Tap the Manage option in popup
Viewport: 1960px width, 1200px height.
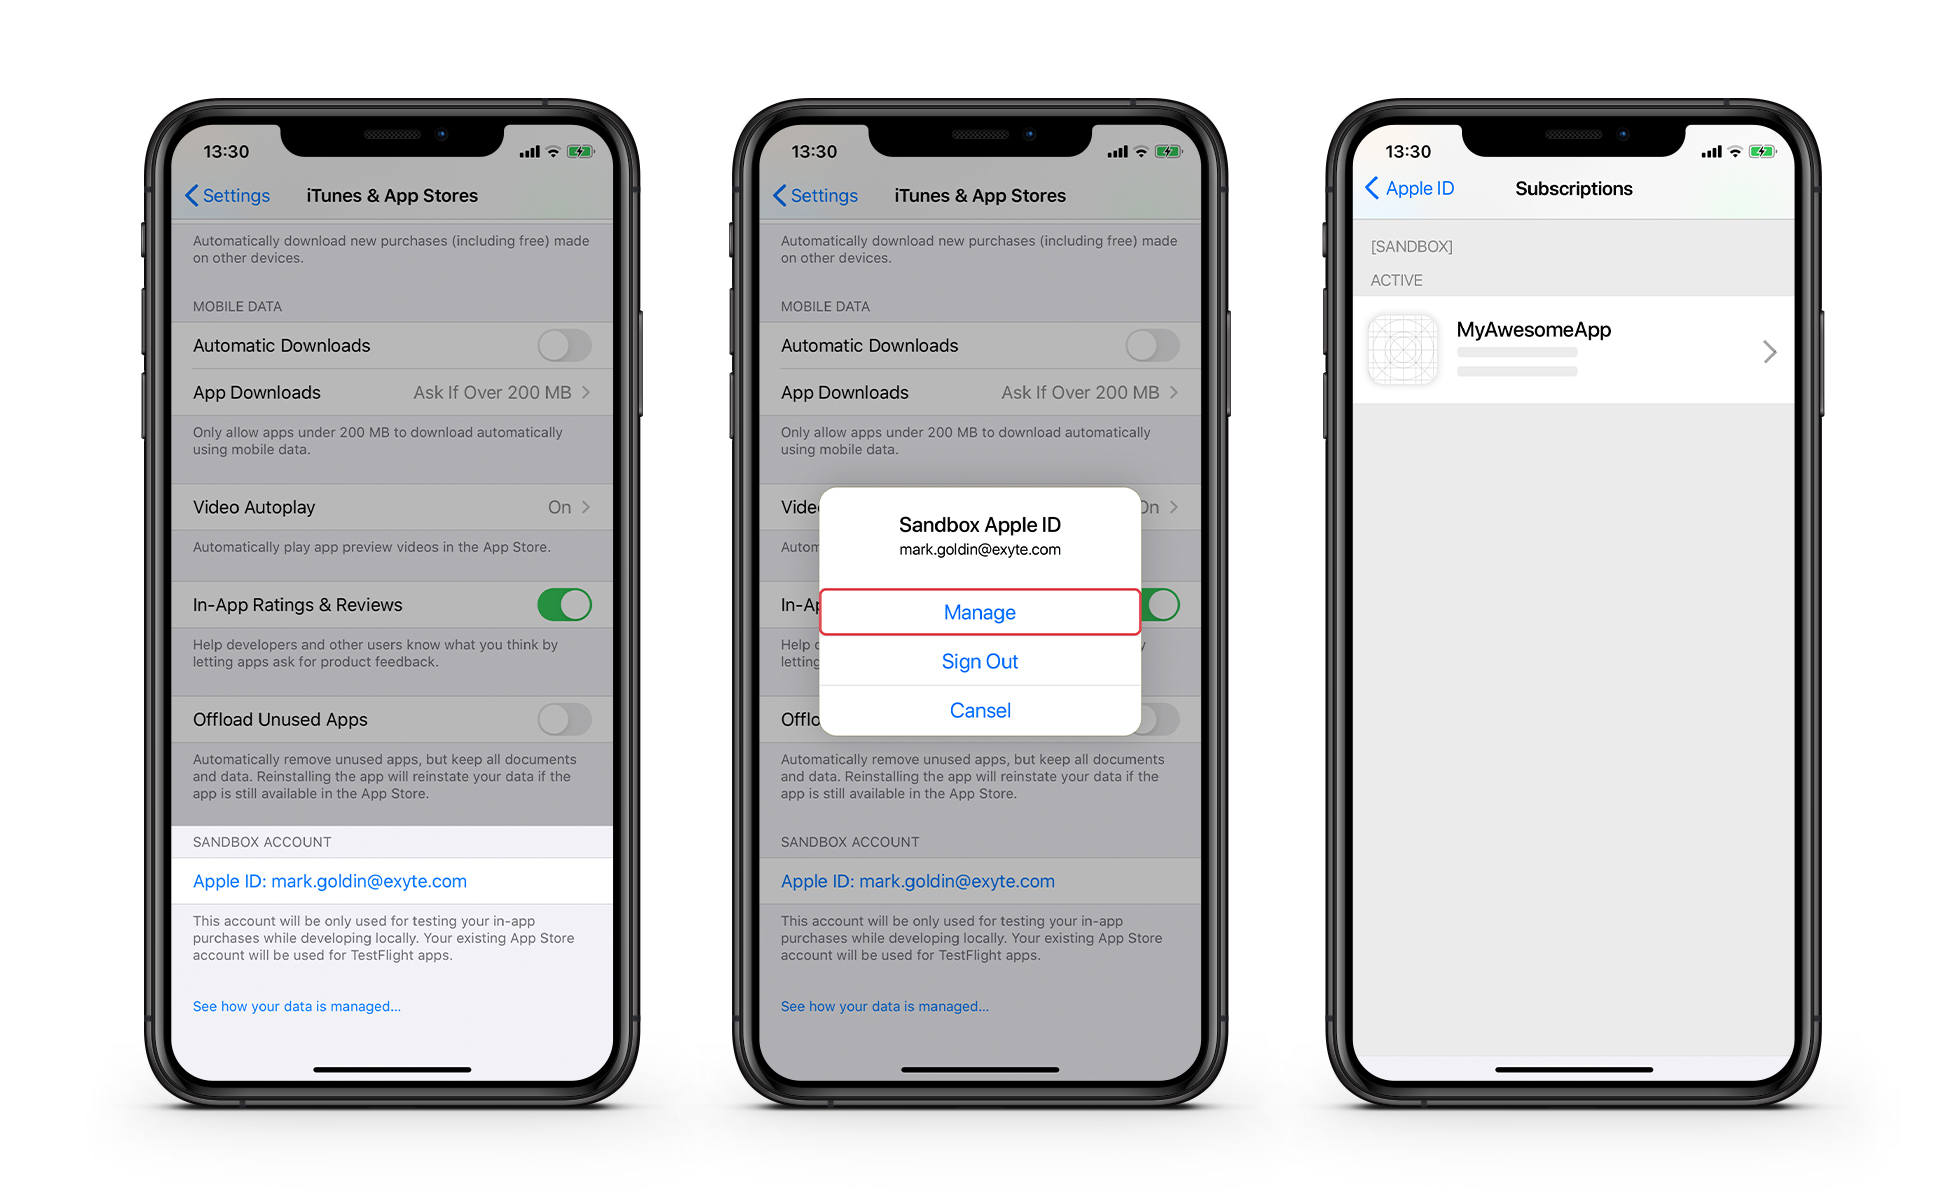click(x=980, y=612)
